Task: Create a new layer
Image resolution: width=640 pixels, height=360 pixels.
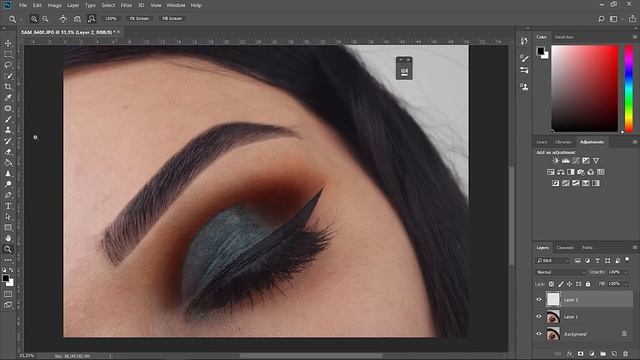Action: coord(614,353)
